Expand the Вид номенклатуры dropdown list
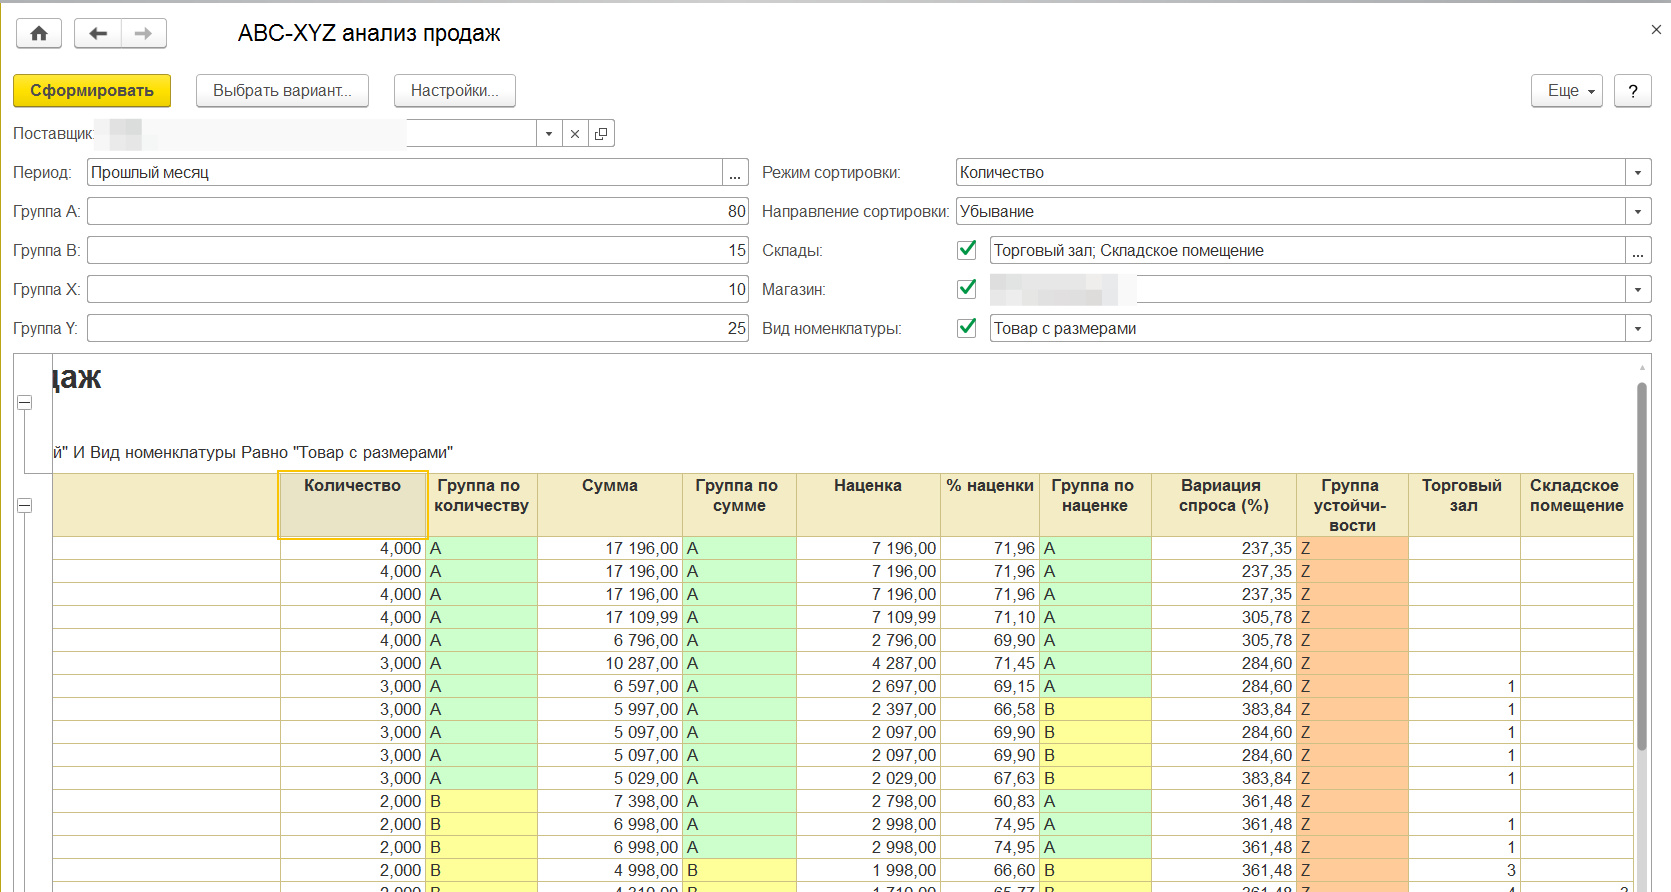This screenshot has width=1671, height=892. pyautogui.click(x=1637, y=329)
